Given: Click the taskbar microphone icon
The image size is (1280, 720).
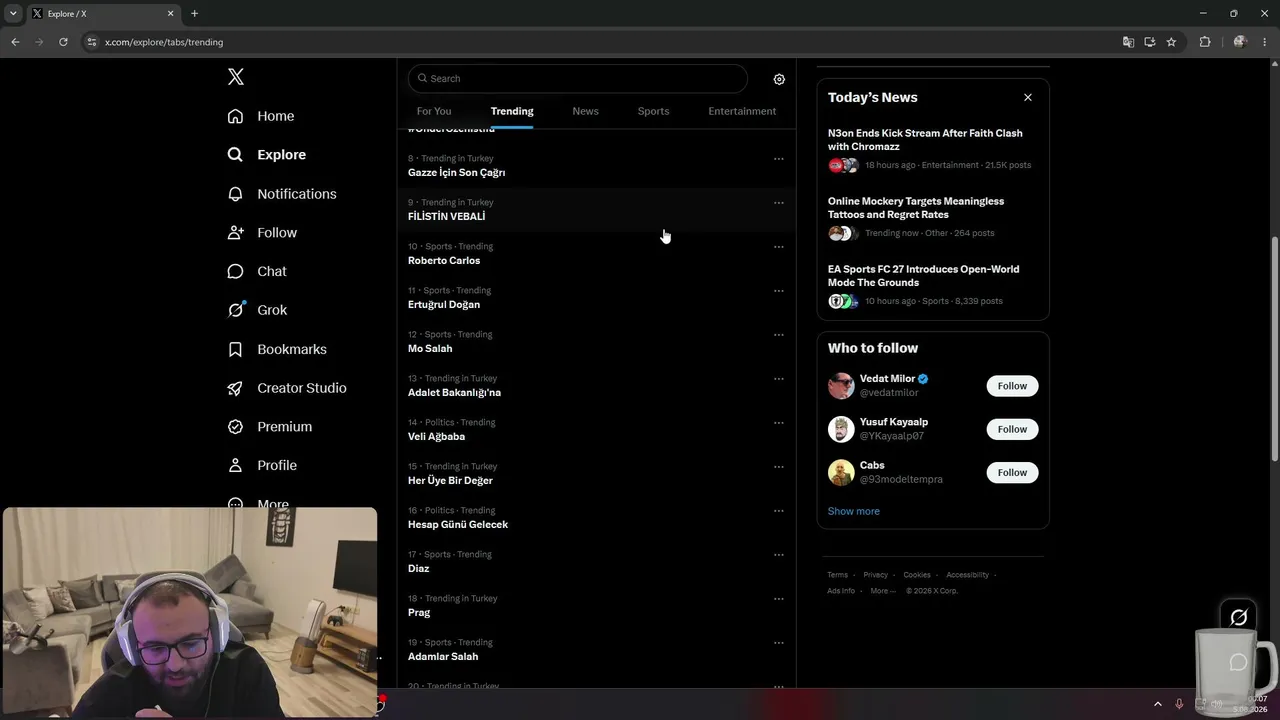Looking at the screenshot, I should [1179, 704].
